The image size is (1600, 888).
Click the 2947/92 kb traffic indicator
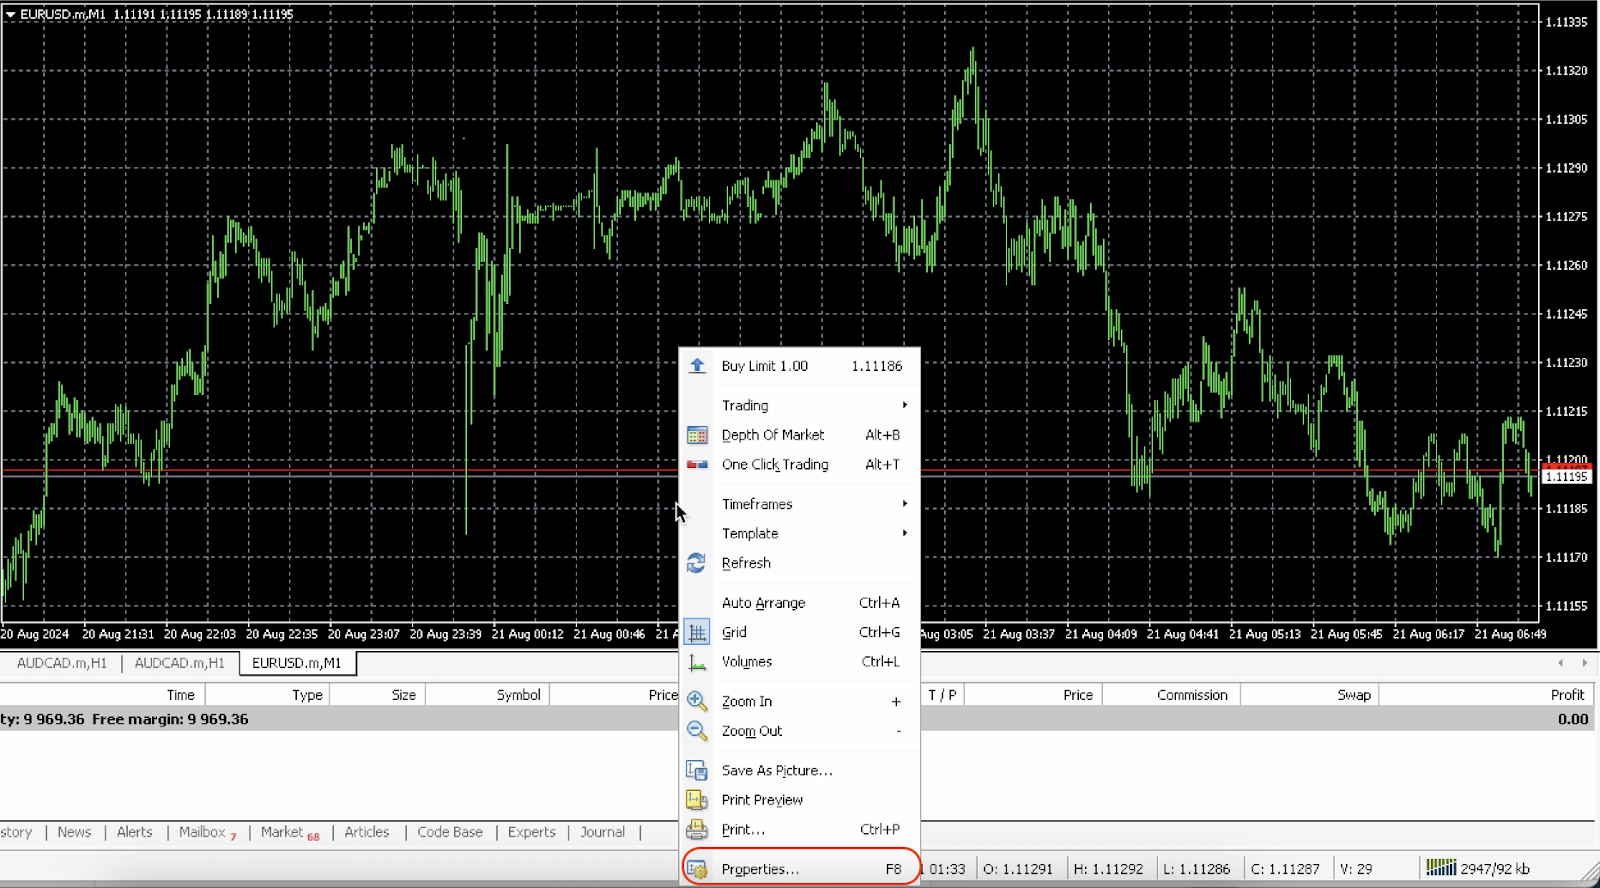1495,869
